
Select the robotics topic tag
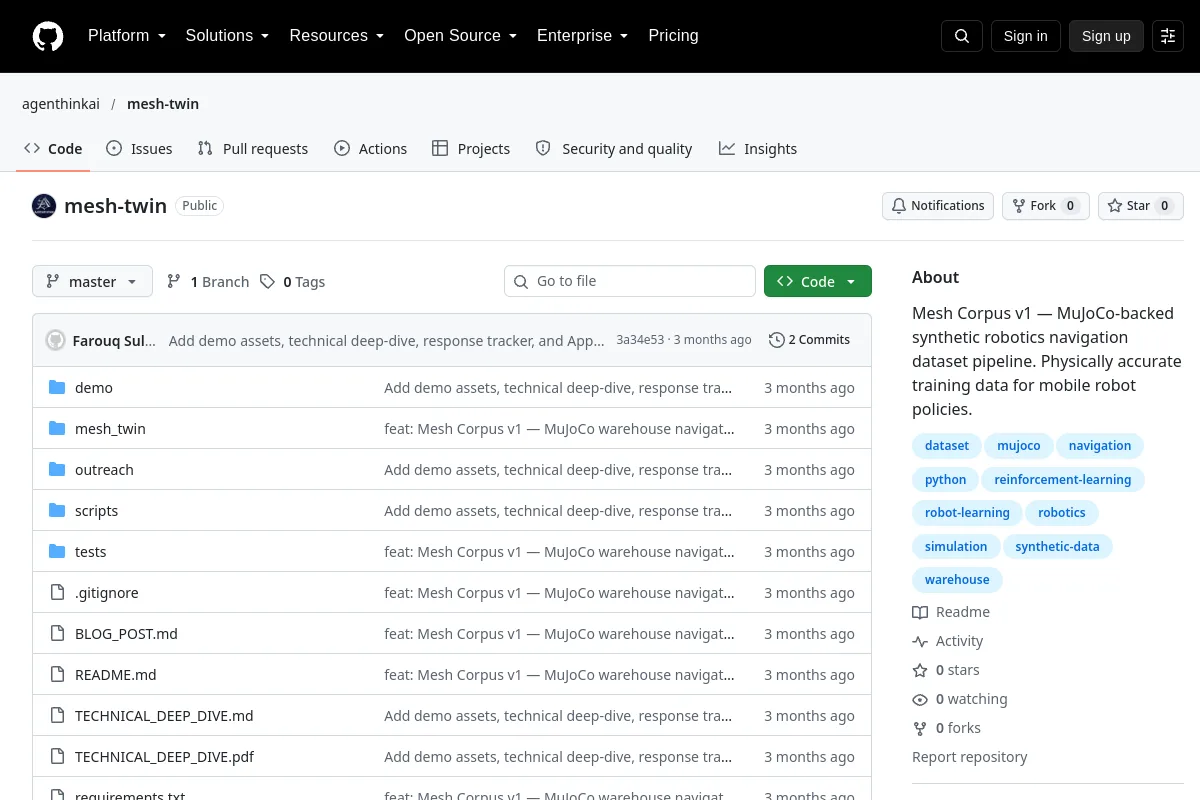tap(1062, 513)
